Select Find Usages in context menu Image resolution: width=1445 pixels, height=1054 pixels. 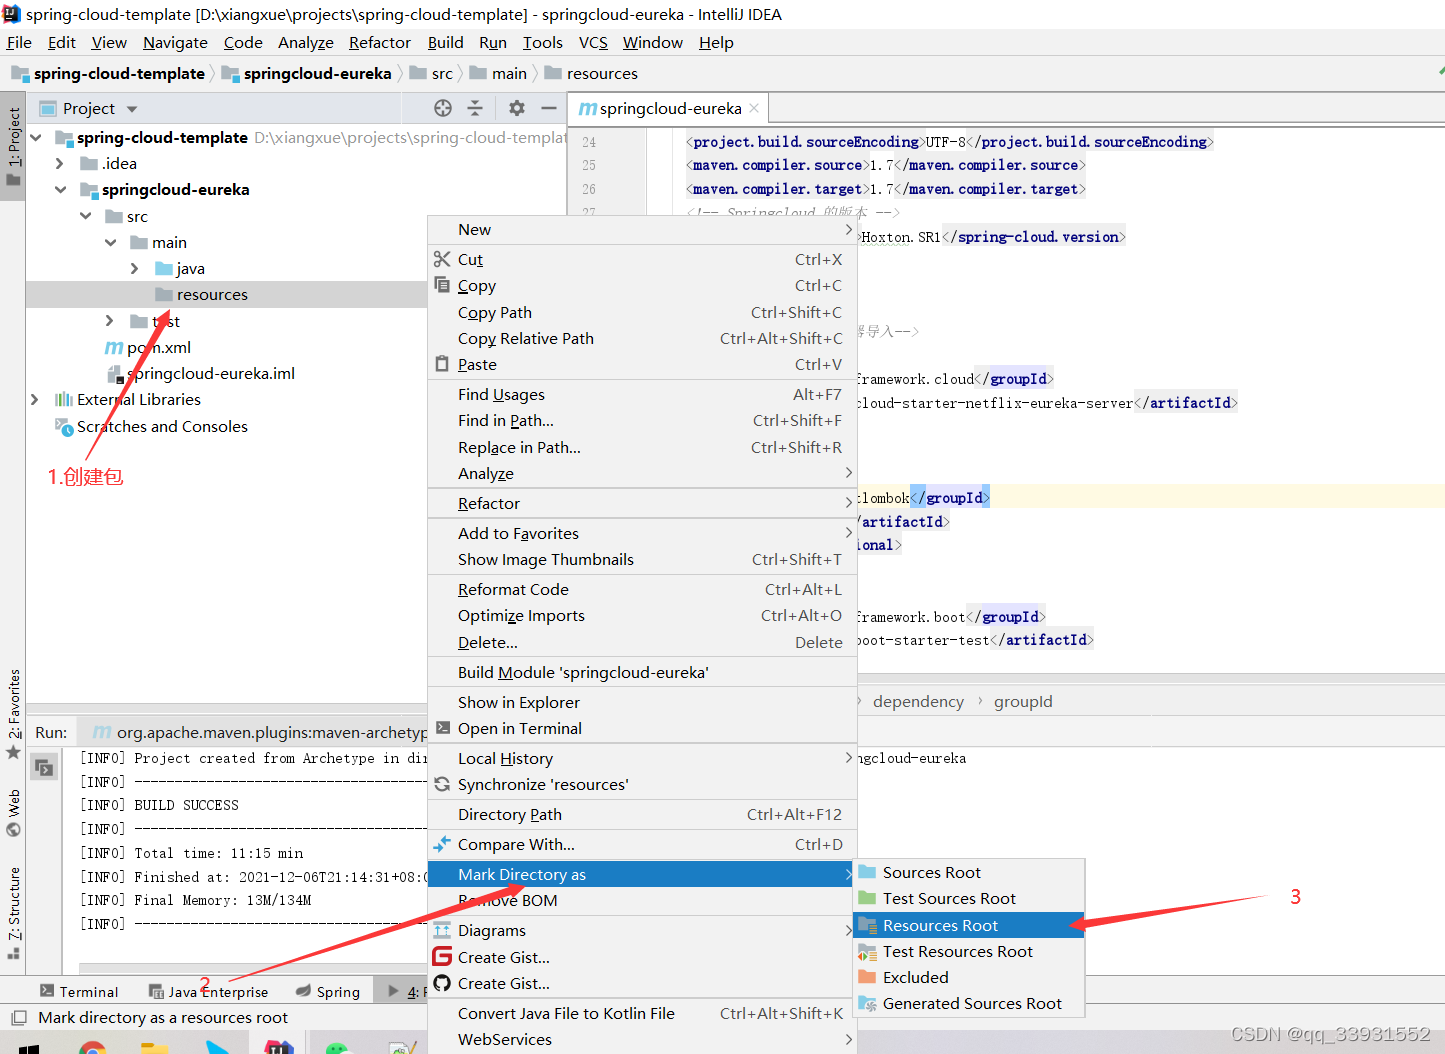[x=642, y=394]
